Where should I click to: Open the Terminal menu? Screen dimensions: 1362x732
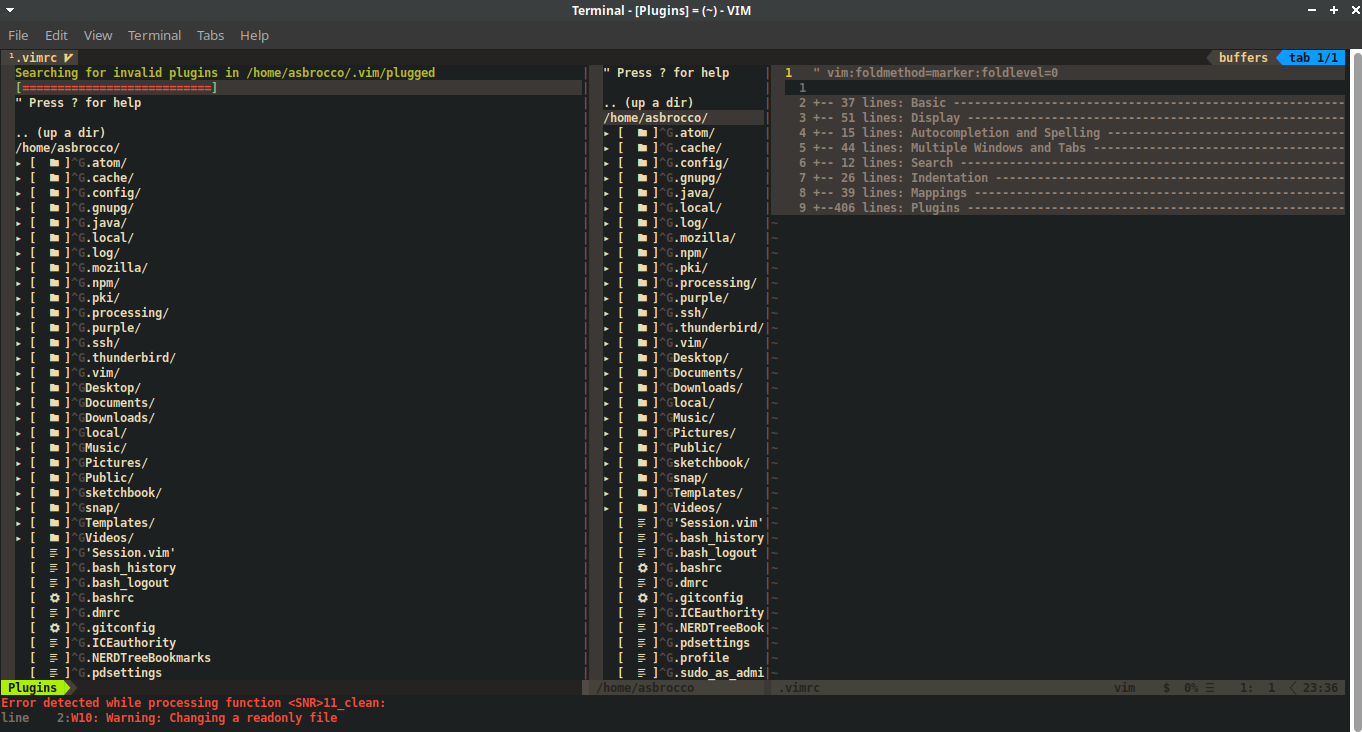(154, 35)
